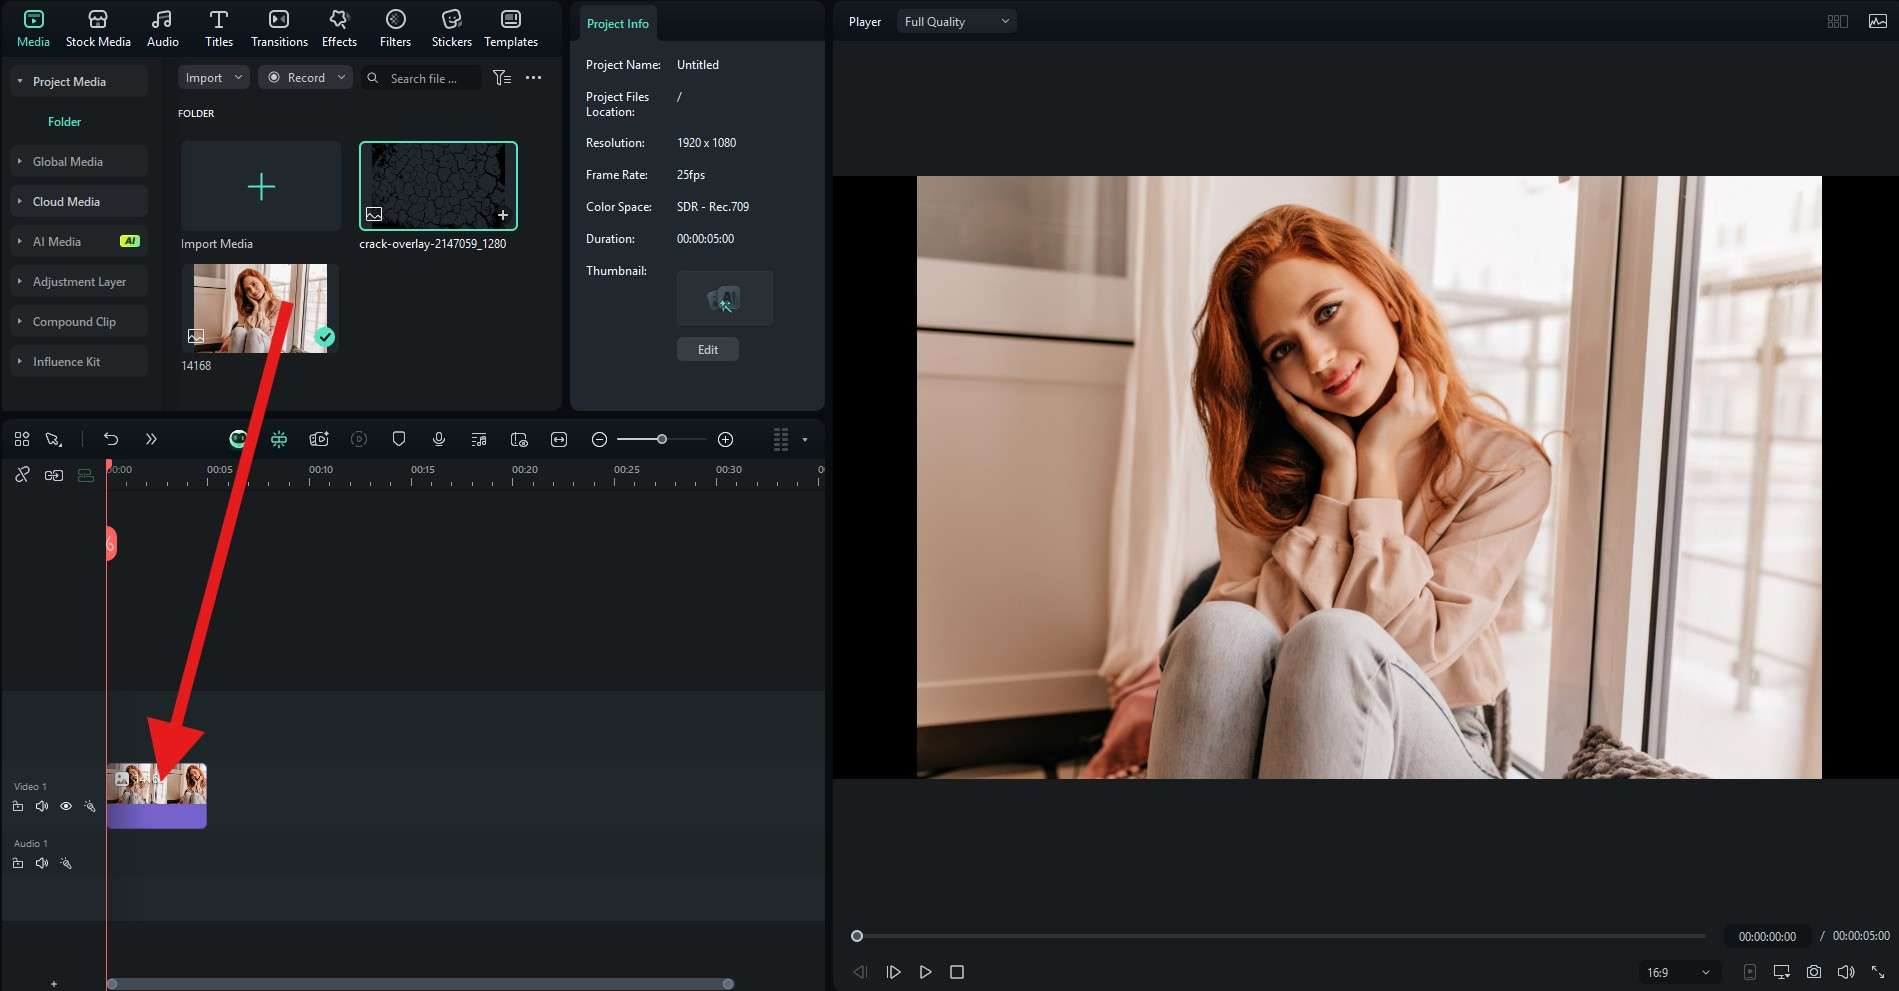Open the track height dropdown arrow
The height and width of the screenshot is (991, 1899).
(x=805, y=439)
